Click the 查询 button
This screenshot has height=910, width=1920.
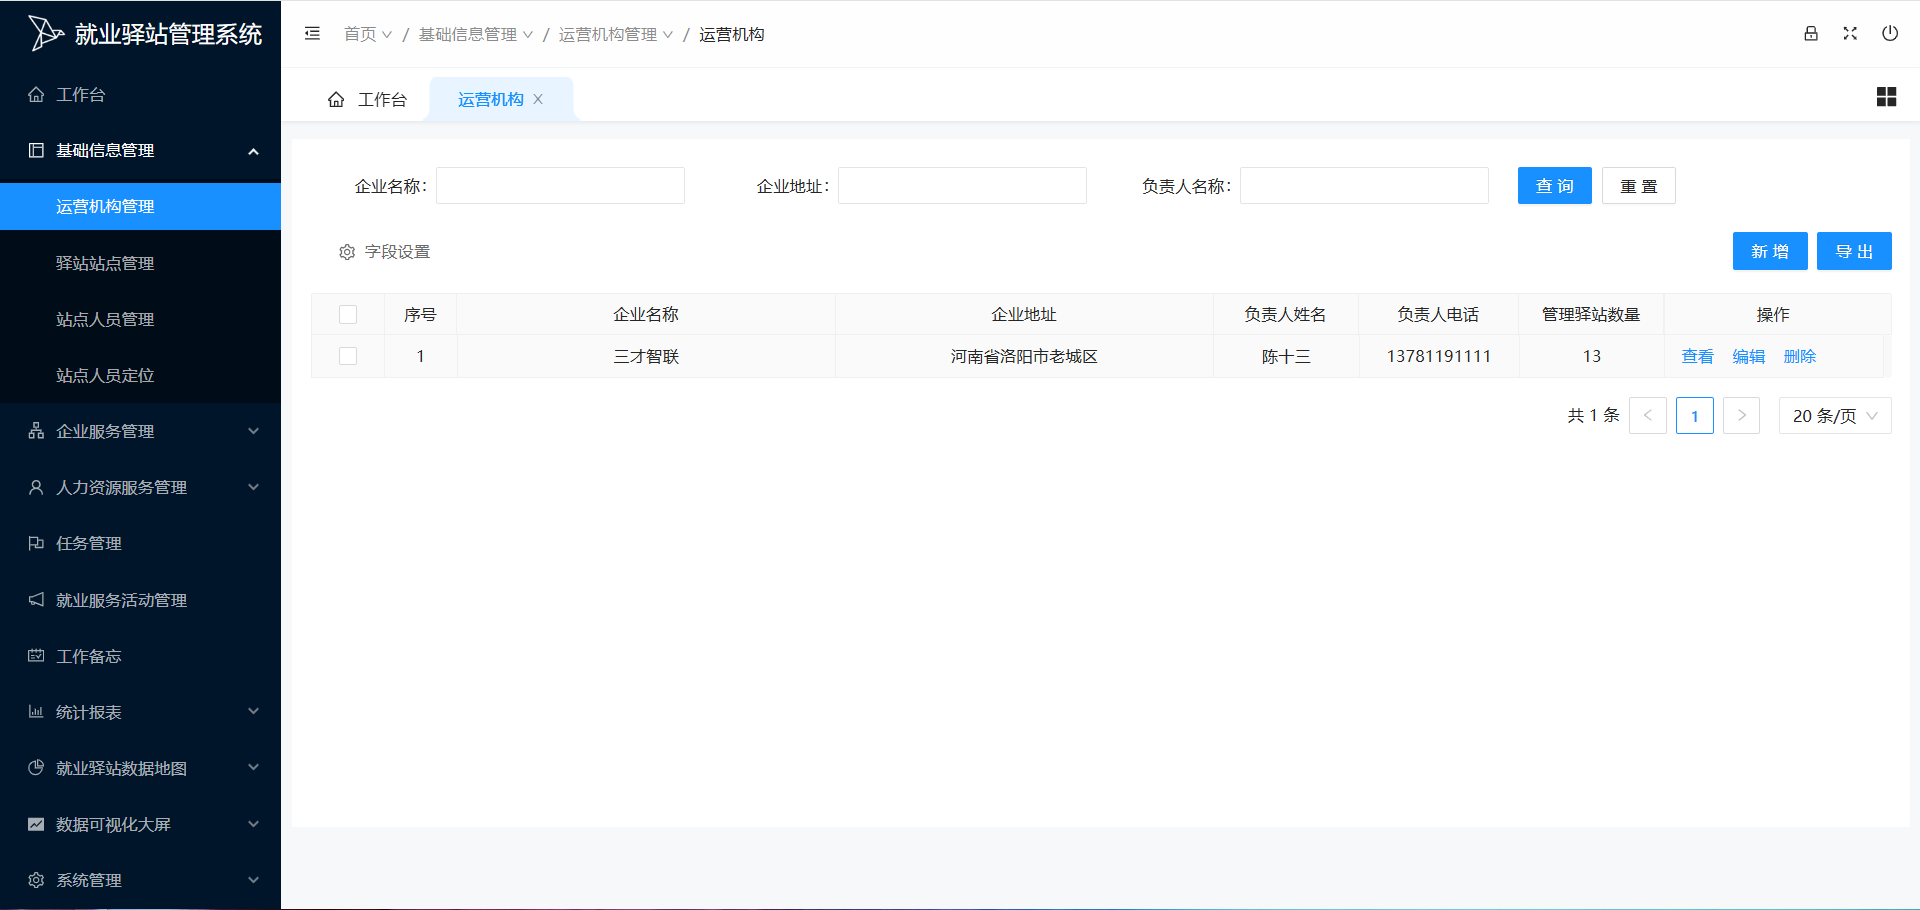(1555, 186)
